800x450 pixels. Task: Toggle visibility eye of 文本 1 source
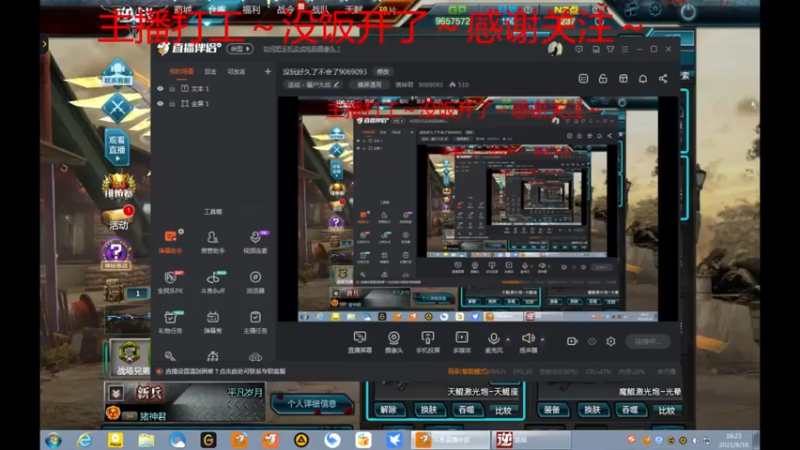(160, 89)
